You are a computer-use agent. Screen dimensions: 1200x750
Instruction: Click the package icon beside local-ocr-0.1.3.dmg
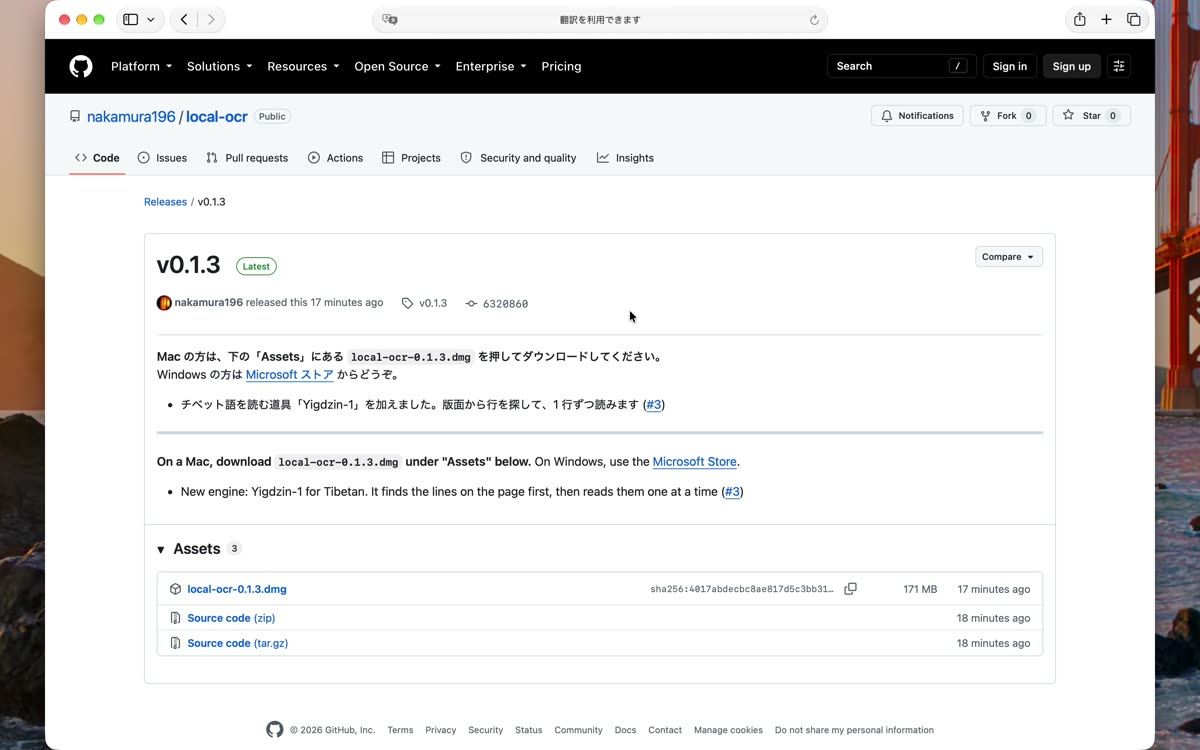click(x=175, y=589)
